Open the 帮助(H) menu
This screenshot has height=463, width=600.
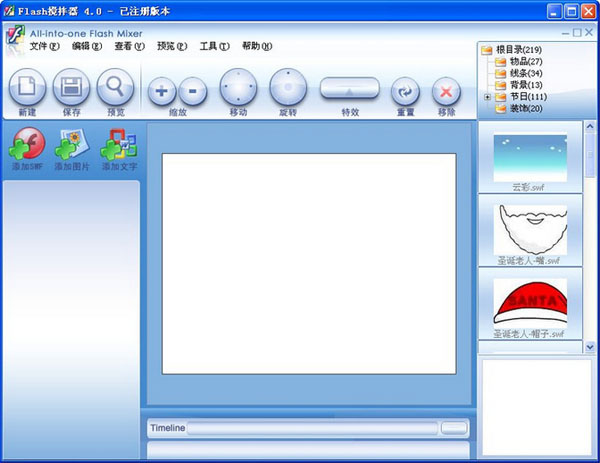257,46
